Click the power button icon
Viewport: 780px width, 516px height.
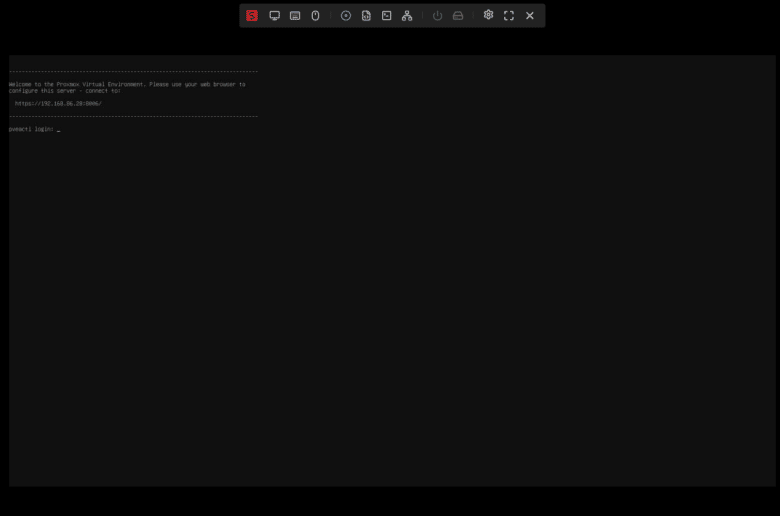pyautogui.click(x=437, y=15)
